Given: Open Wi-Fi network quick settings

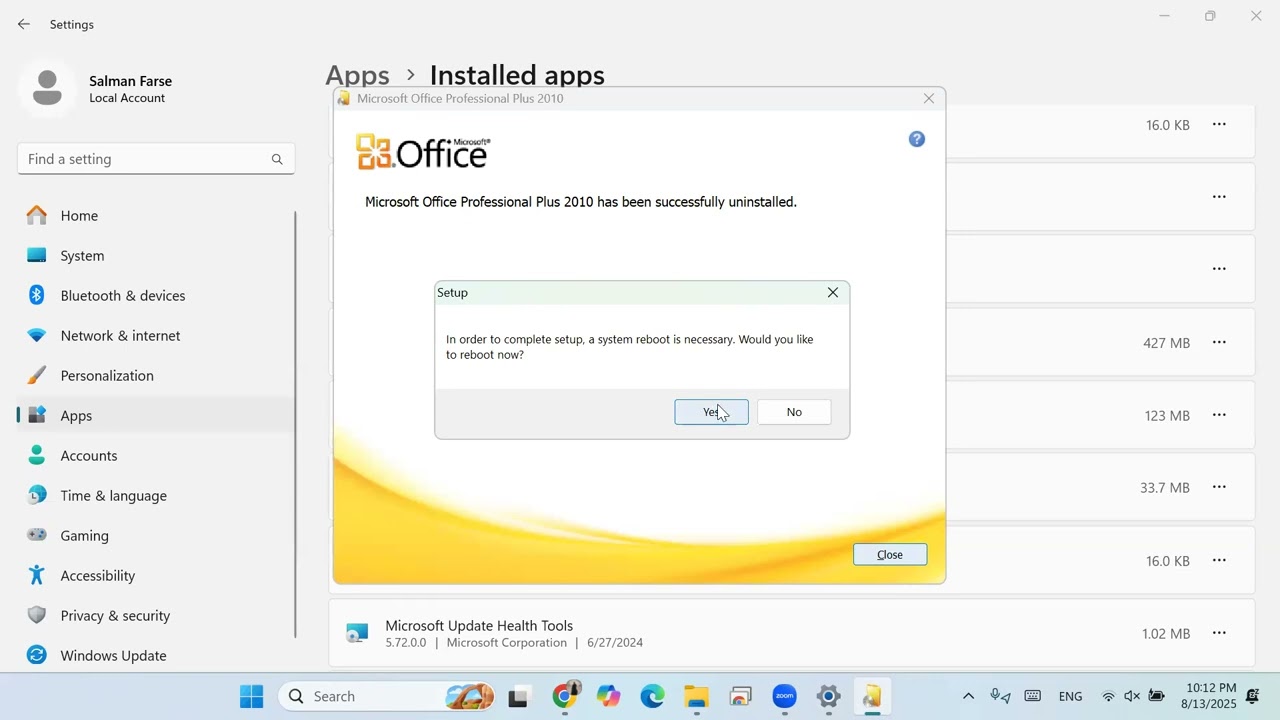Looking at the screenshot, I should click(x=1108, y=696).
